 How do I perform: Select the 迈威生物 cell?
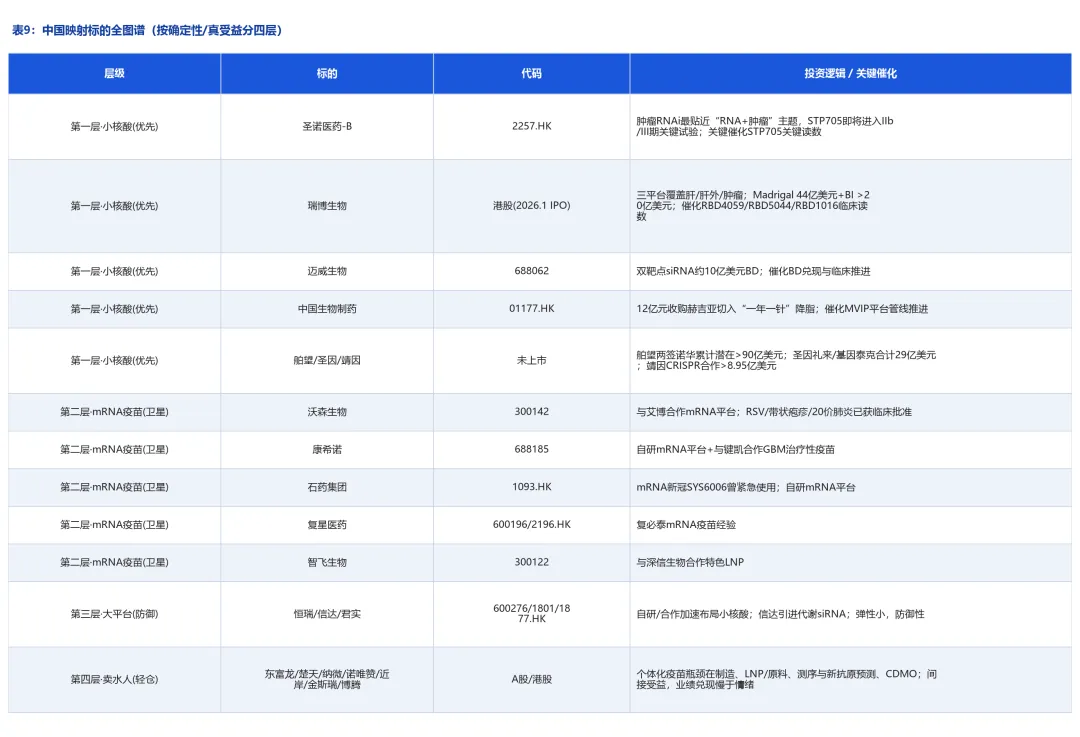[327, 271]
